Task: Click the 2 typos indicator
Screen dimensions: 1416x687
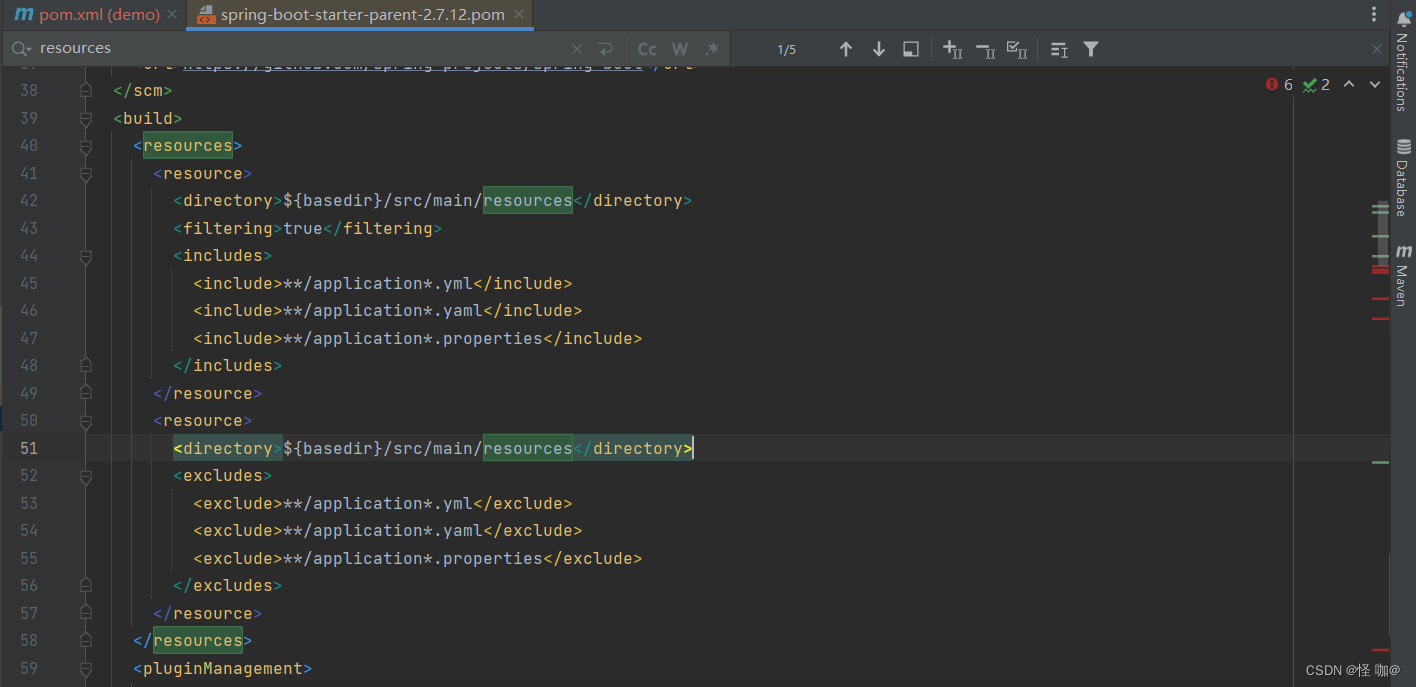Action: pos(1316,85)
